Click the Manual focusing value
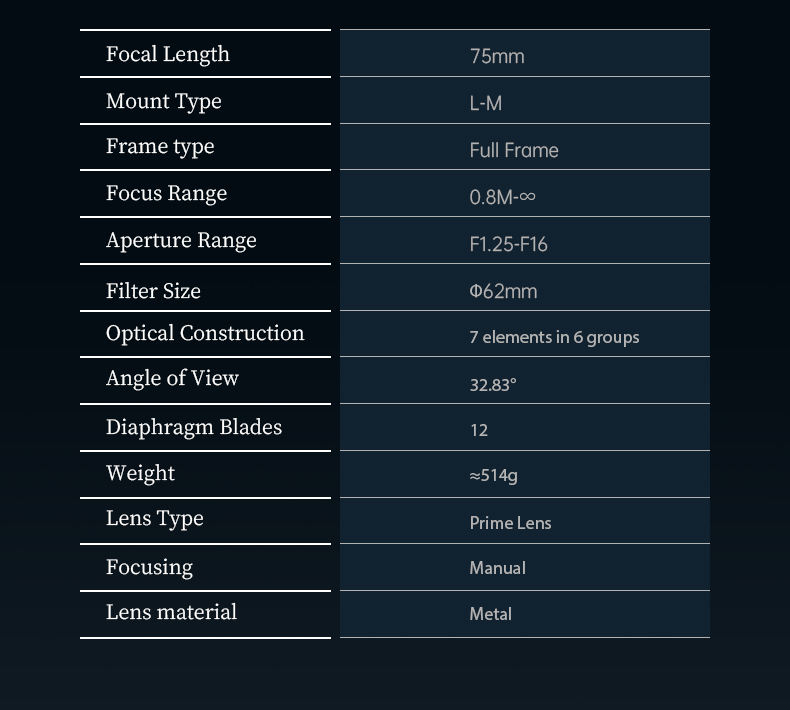Screen dimensions: 790x710 497,568
